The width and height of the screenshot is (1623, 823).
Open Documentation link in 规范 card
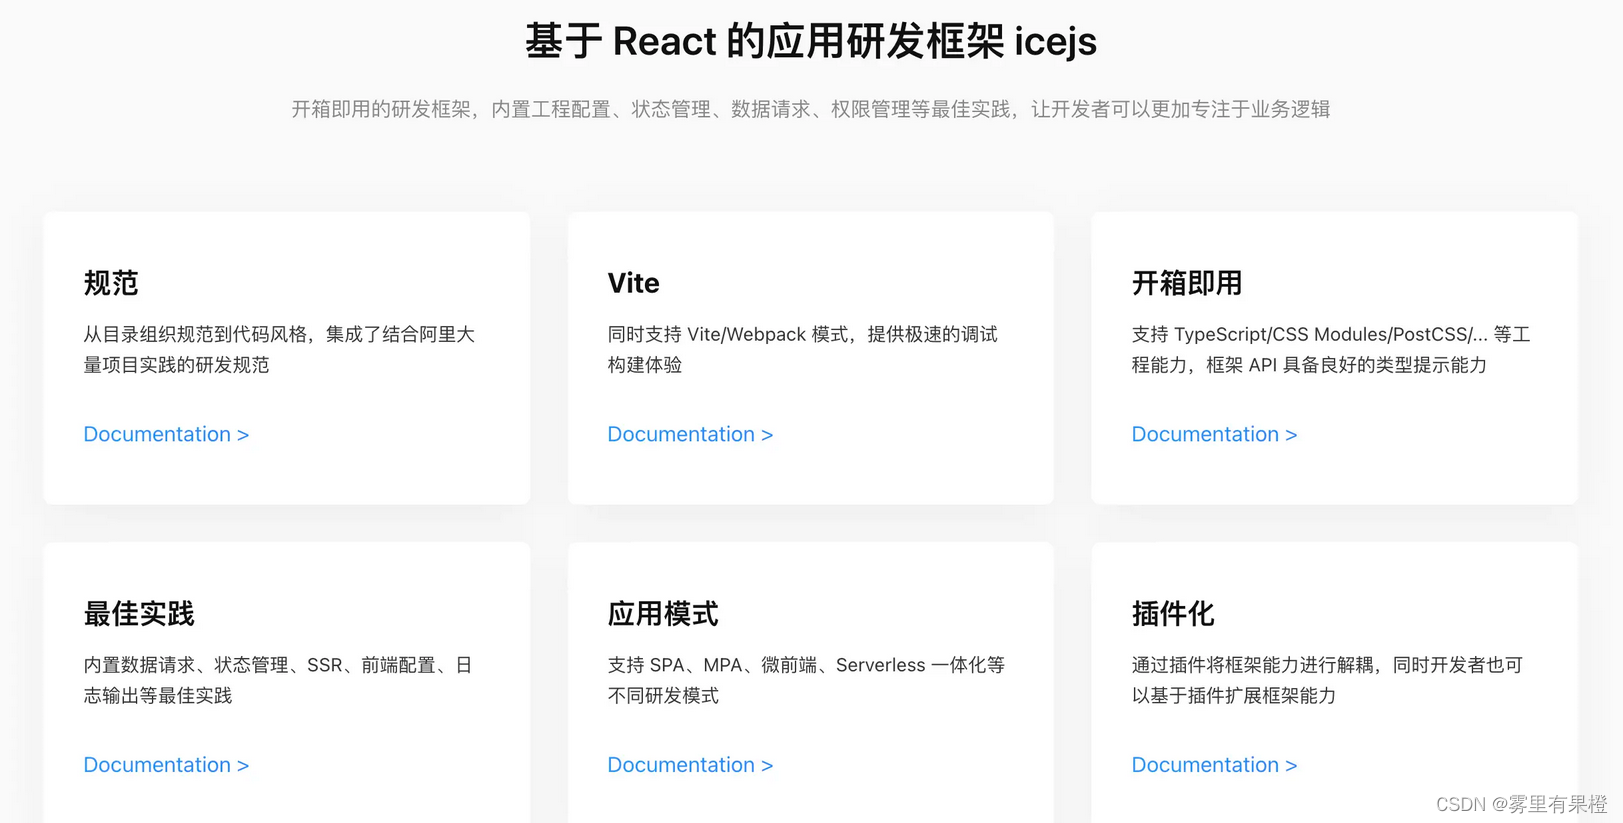pos(166,434)
